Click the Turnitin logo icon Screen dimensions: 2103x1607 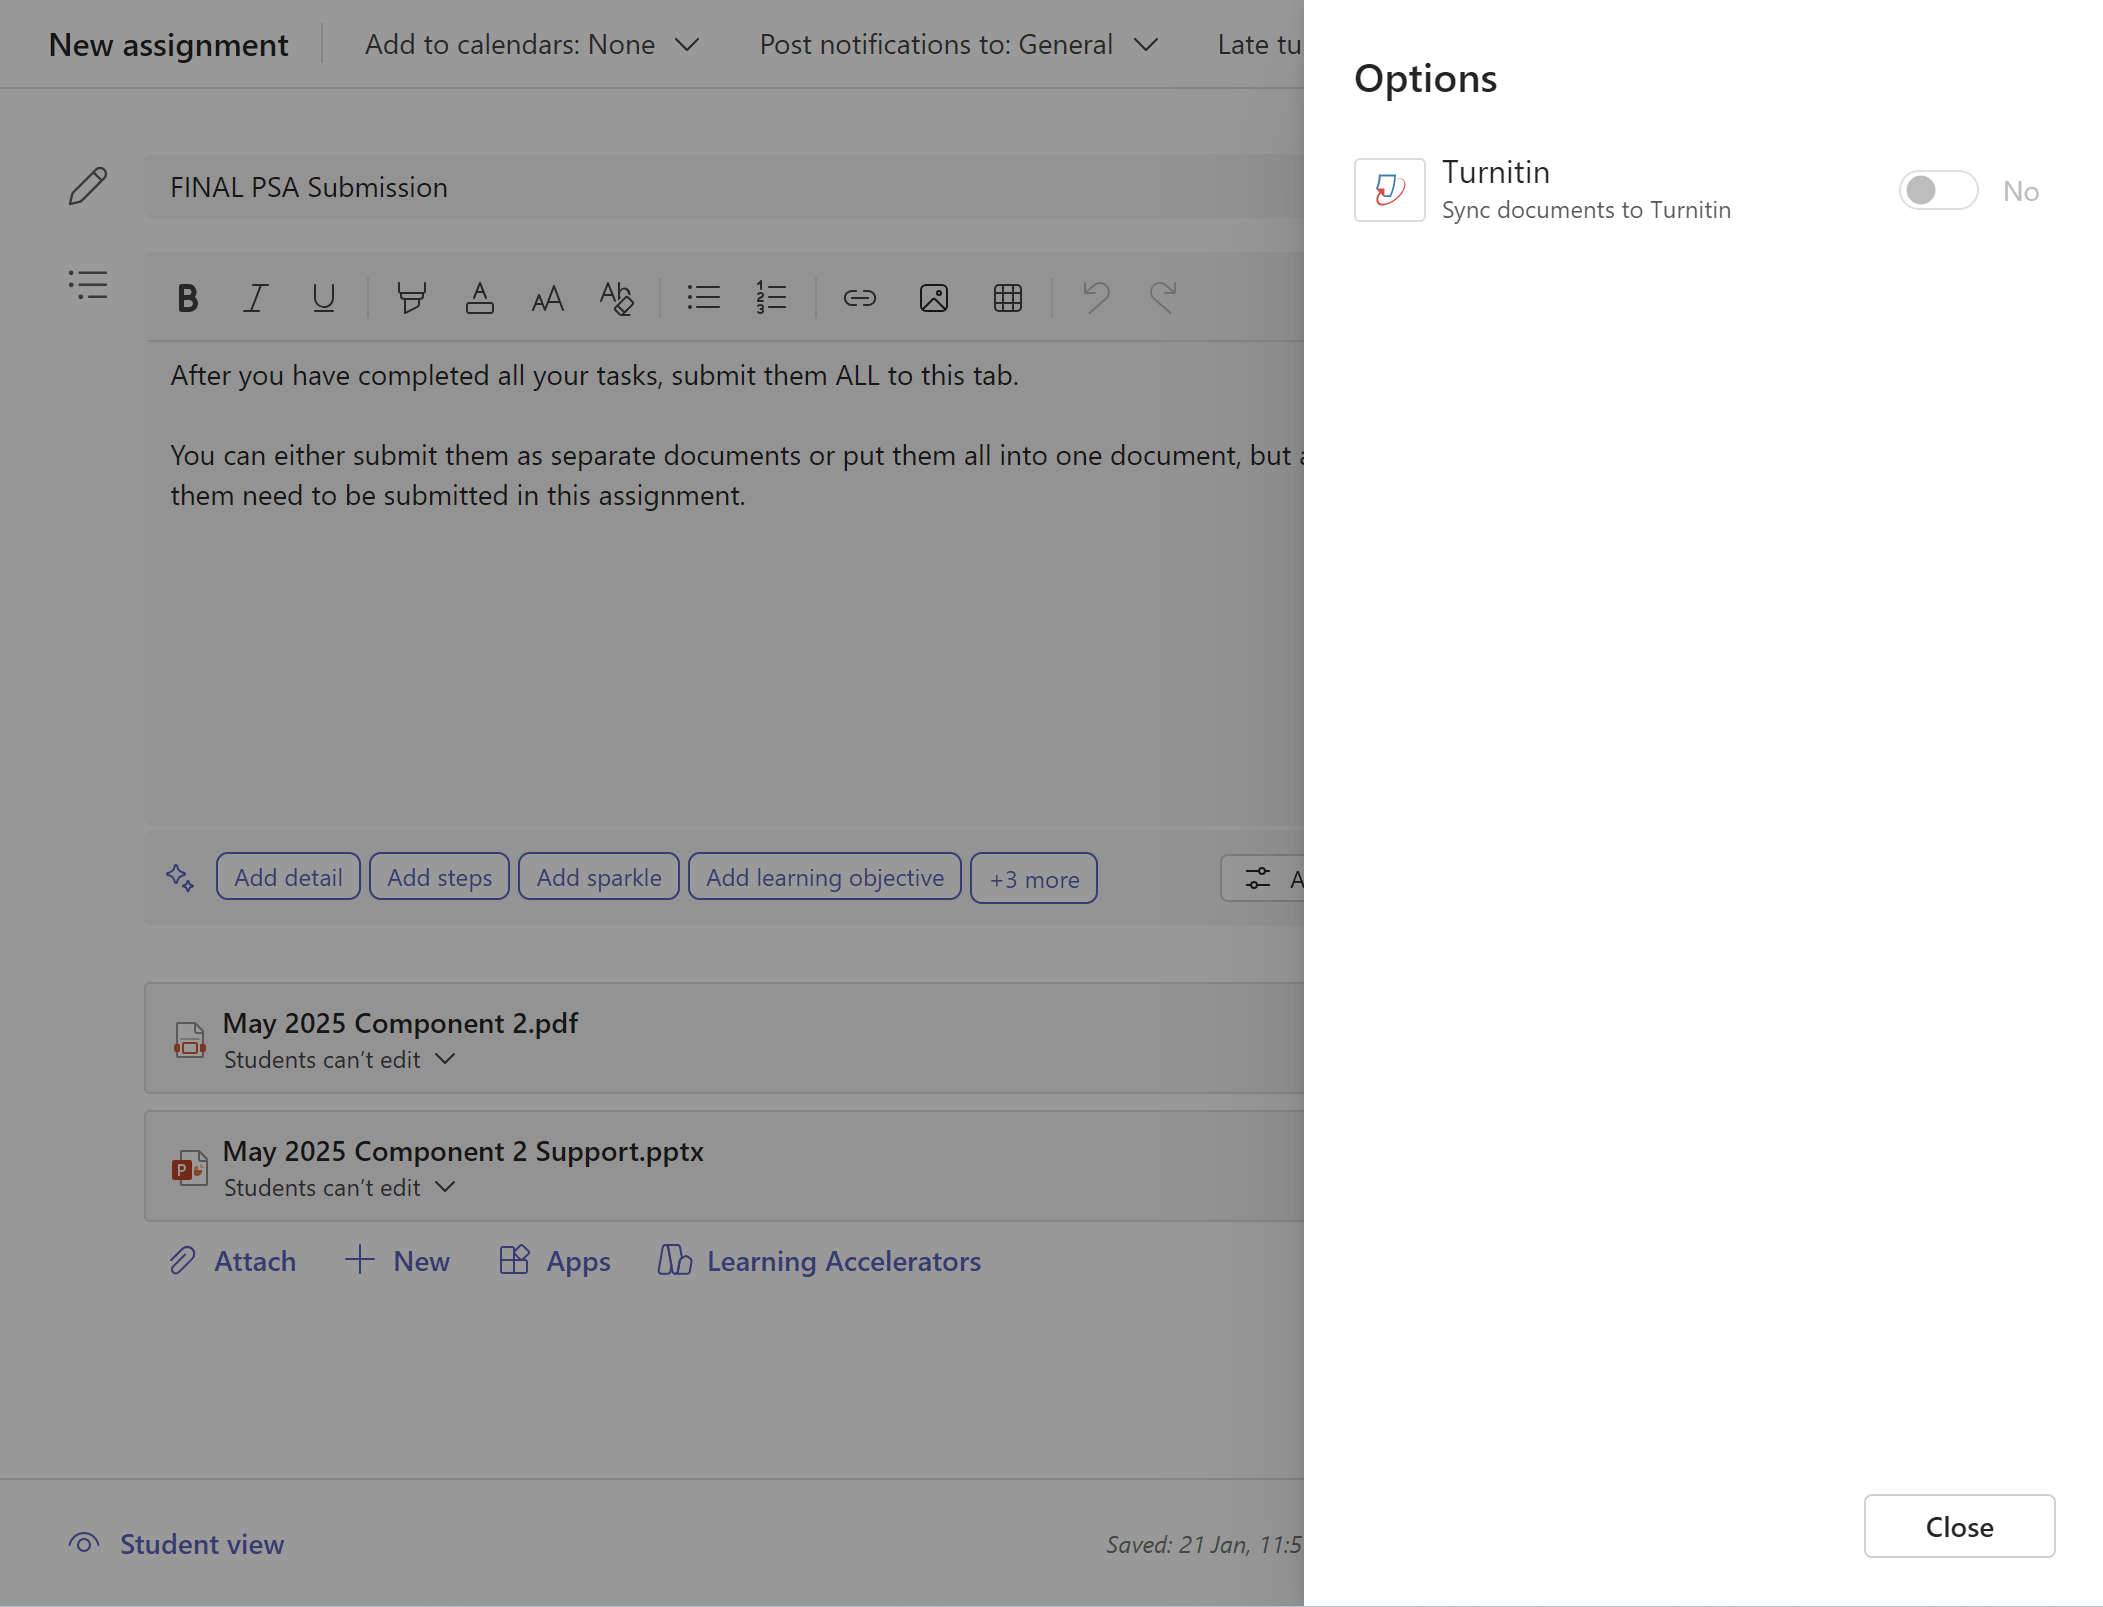pos(1389,190)
